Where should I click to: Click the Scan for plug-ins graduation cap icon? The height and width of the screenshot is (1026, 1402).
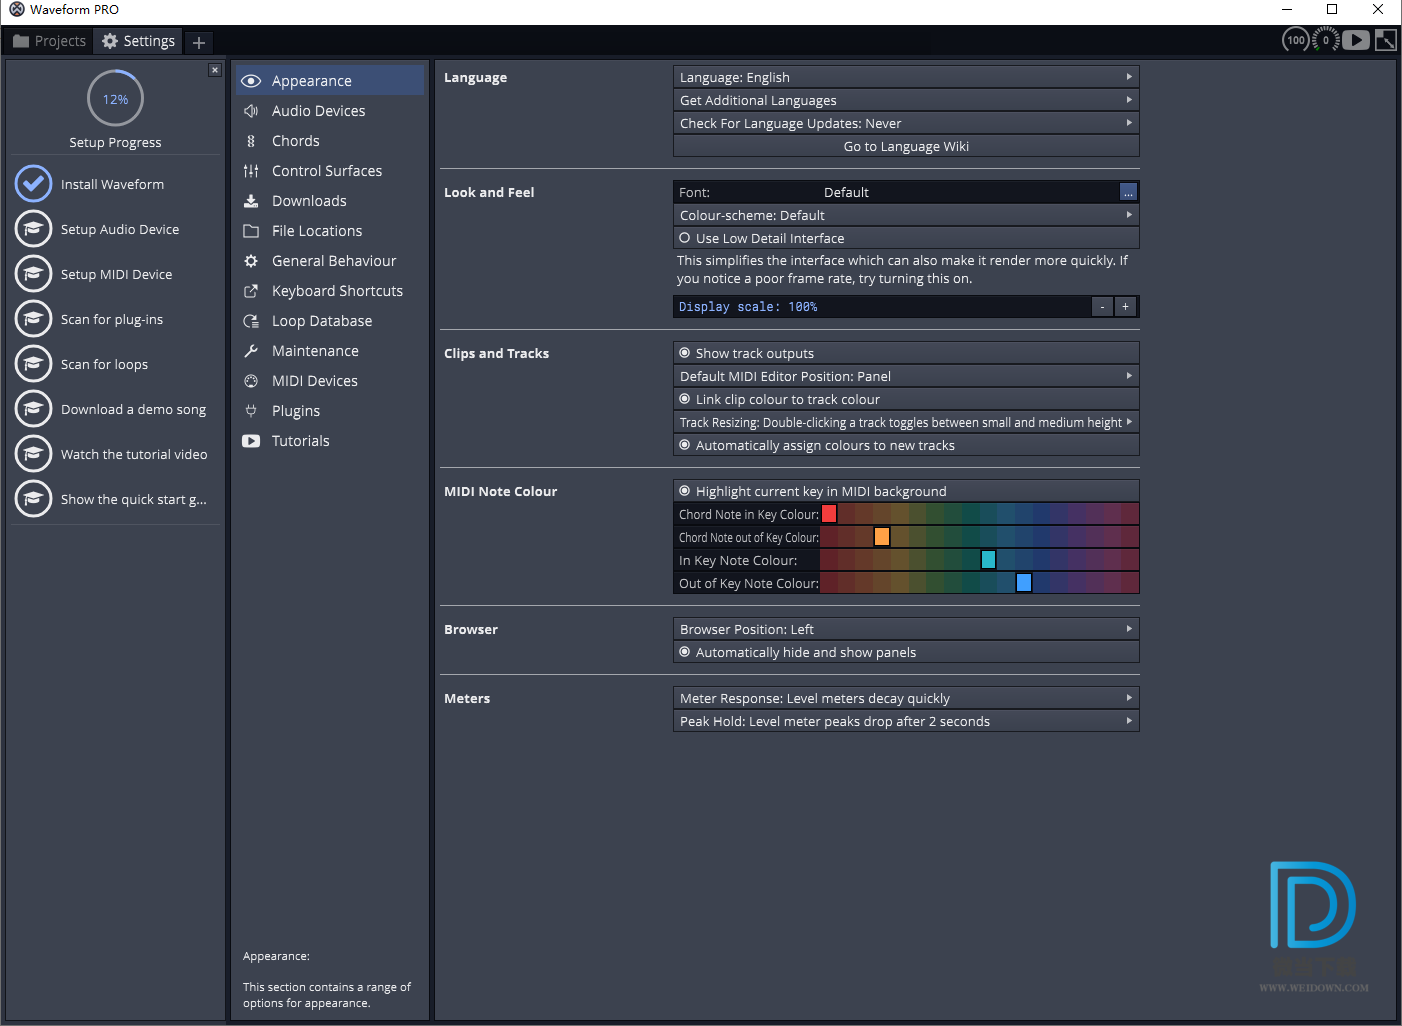pos(33,319)
